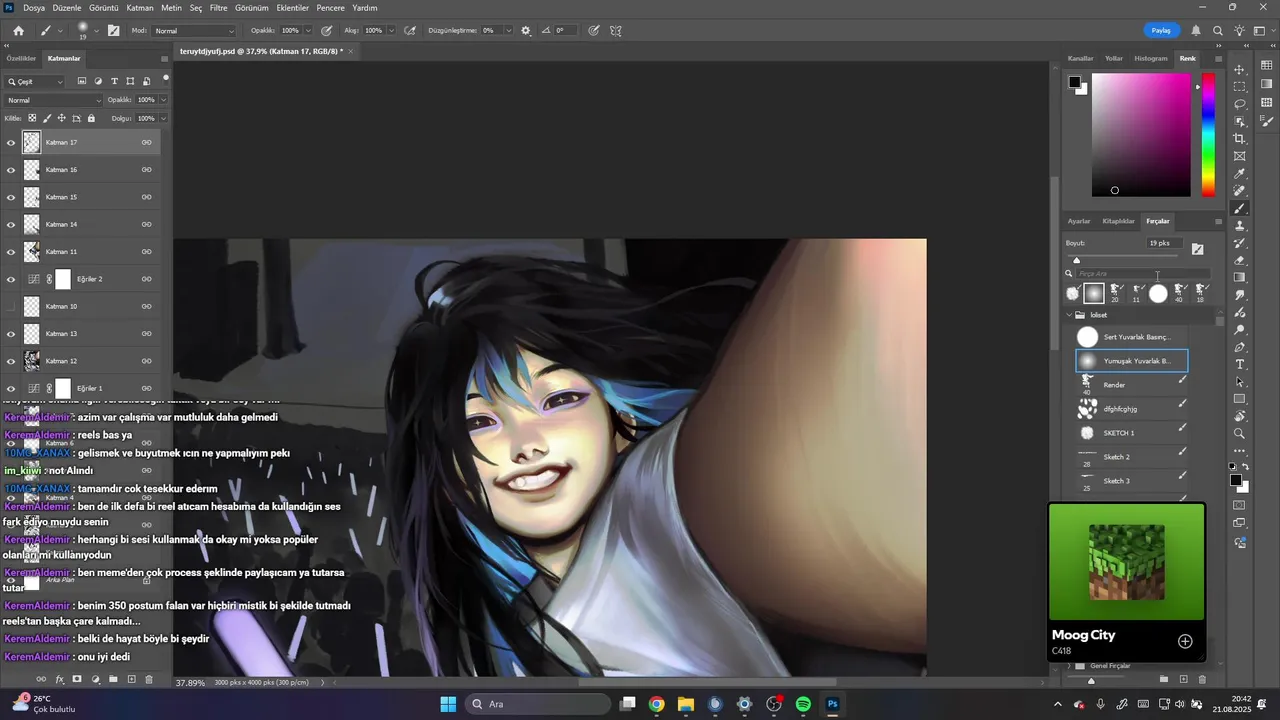Collapse the loliset brush folder
The height and width of the screenshot is (720, 1280).
tap(1068, 315)
